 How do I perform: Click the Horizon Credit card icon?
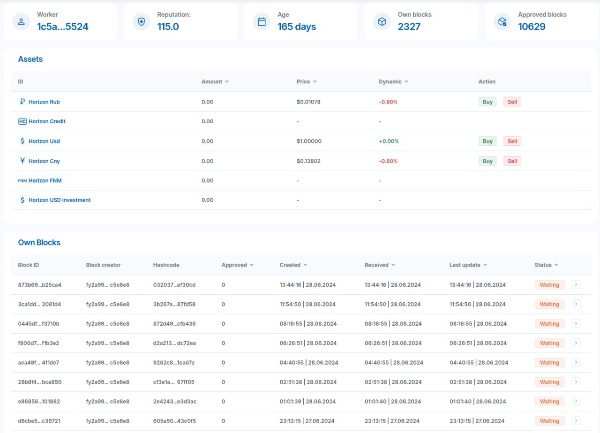tap(23, 121)
